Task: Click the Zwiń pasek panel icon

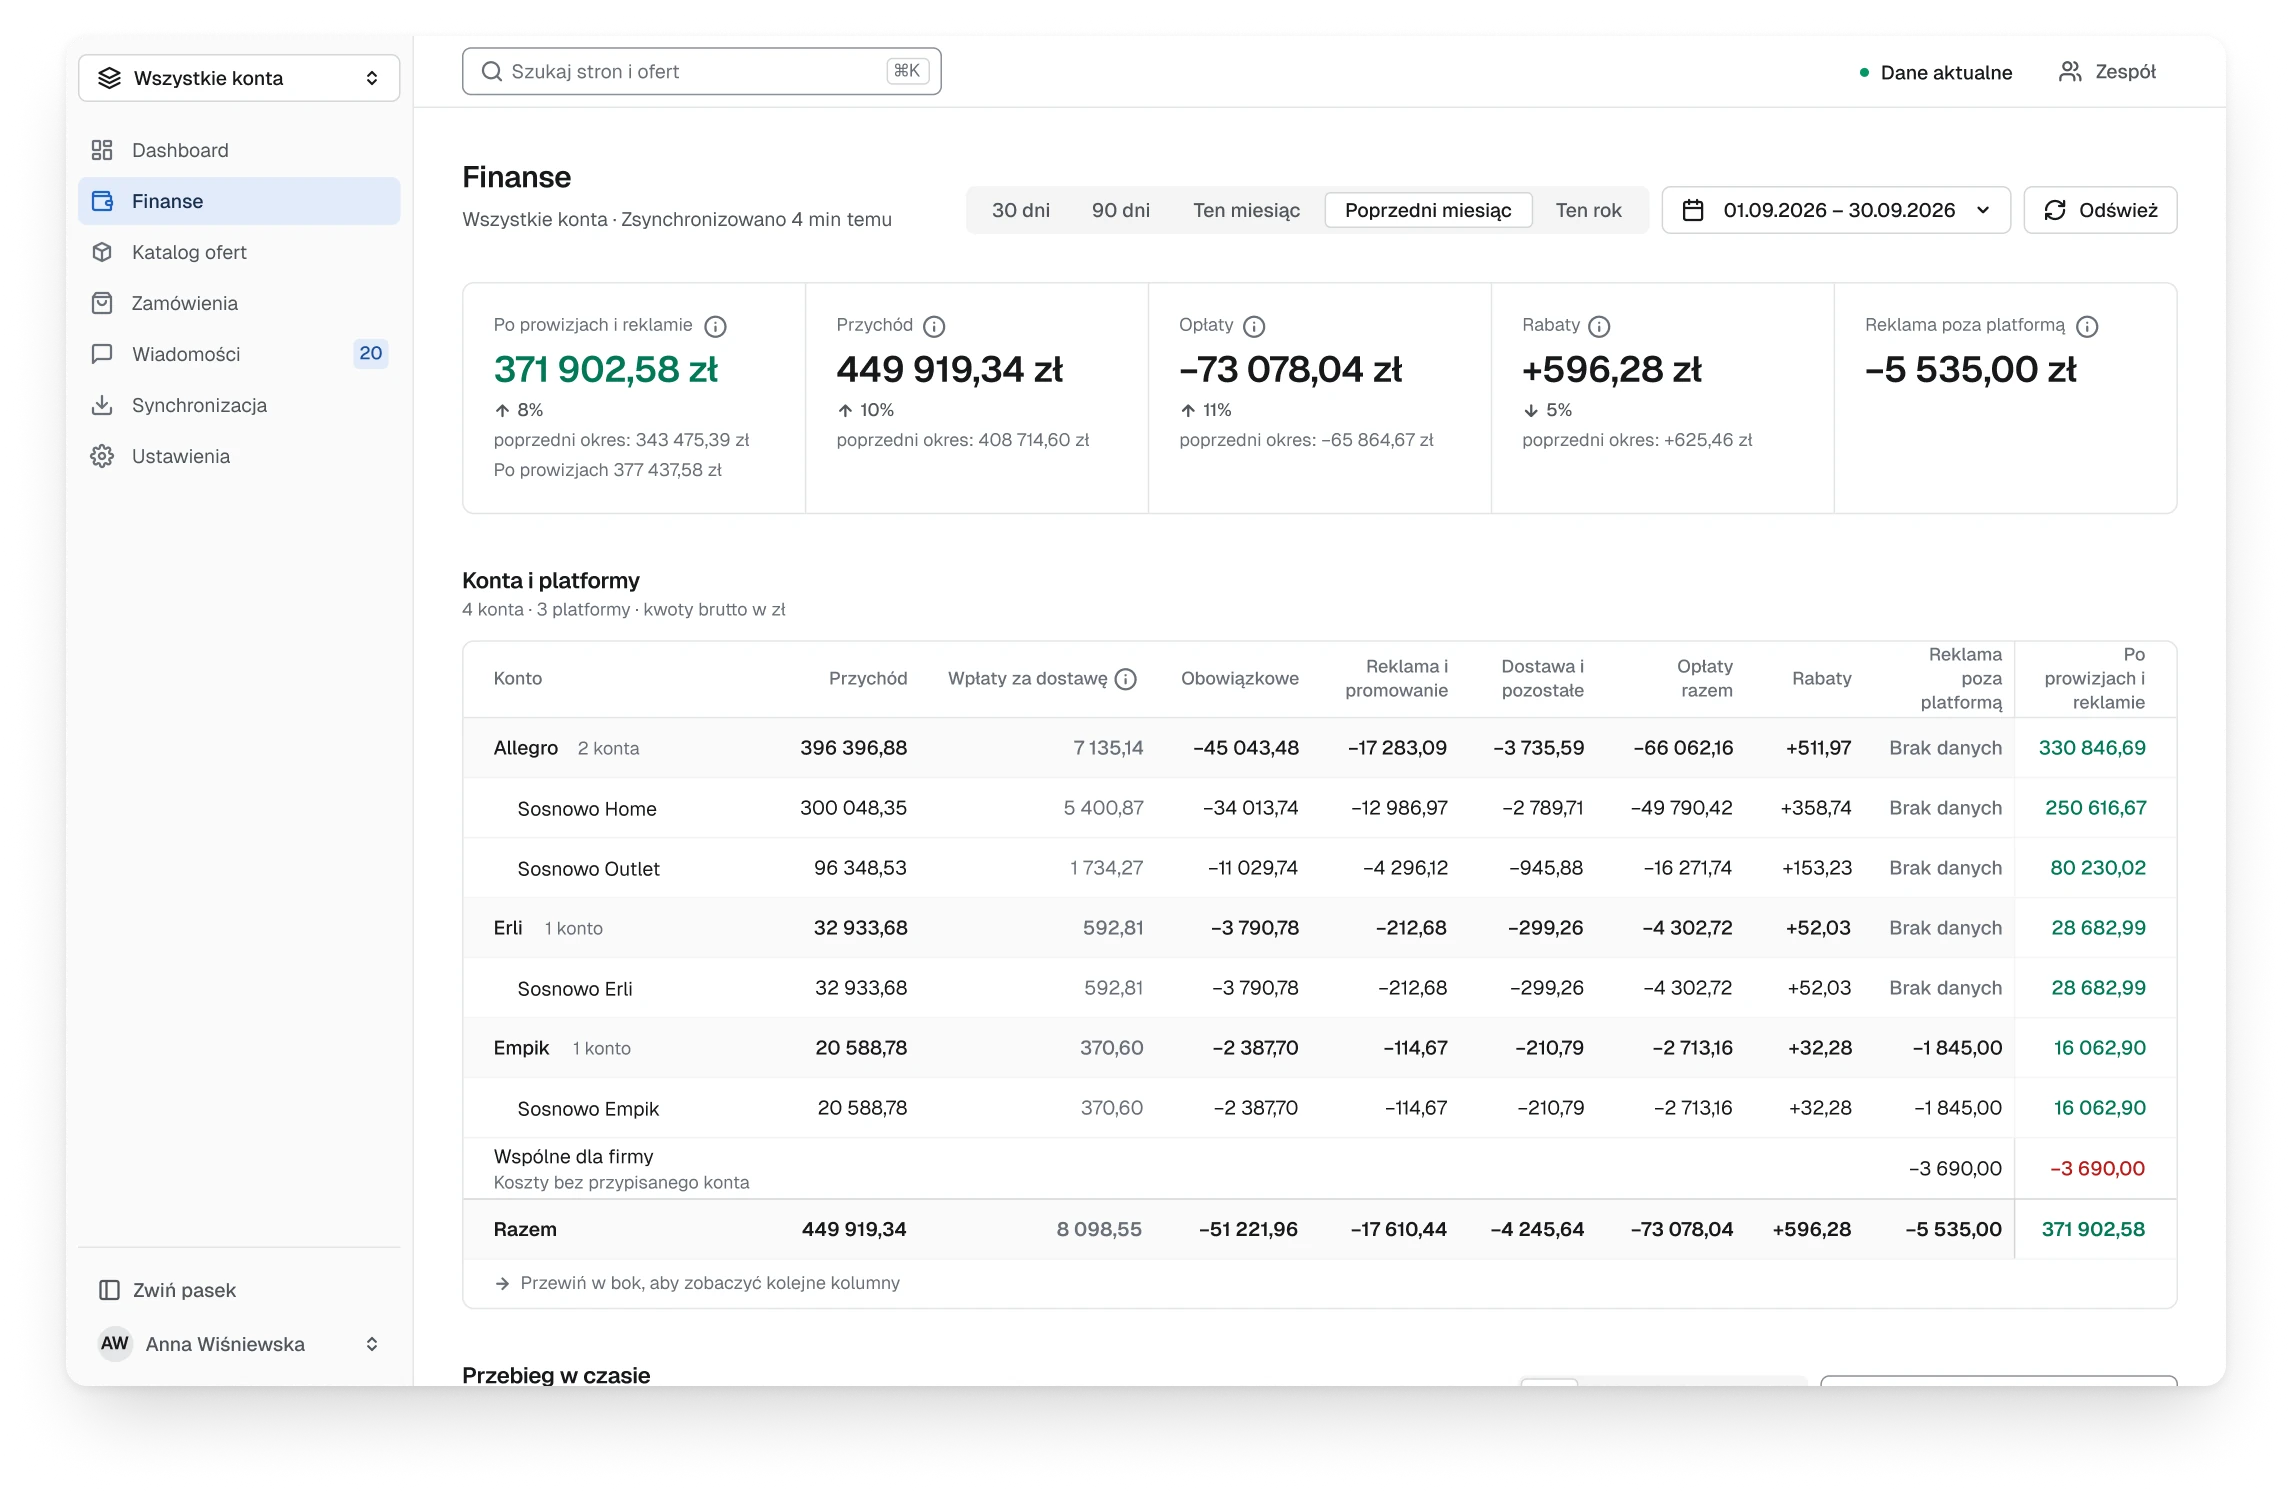Action: click(x=110, y=1290)
